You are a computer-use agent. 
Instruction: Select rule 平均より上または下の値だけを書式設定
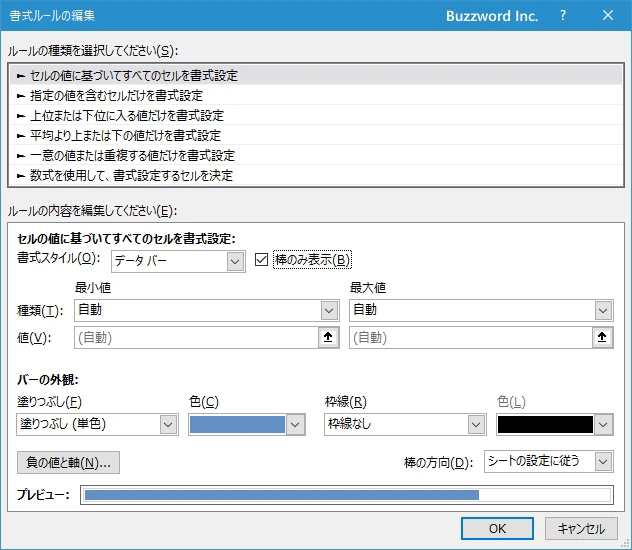coord(316,135)
